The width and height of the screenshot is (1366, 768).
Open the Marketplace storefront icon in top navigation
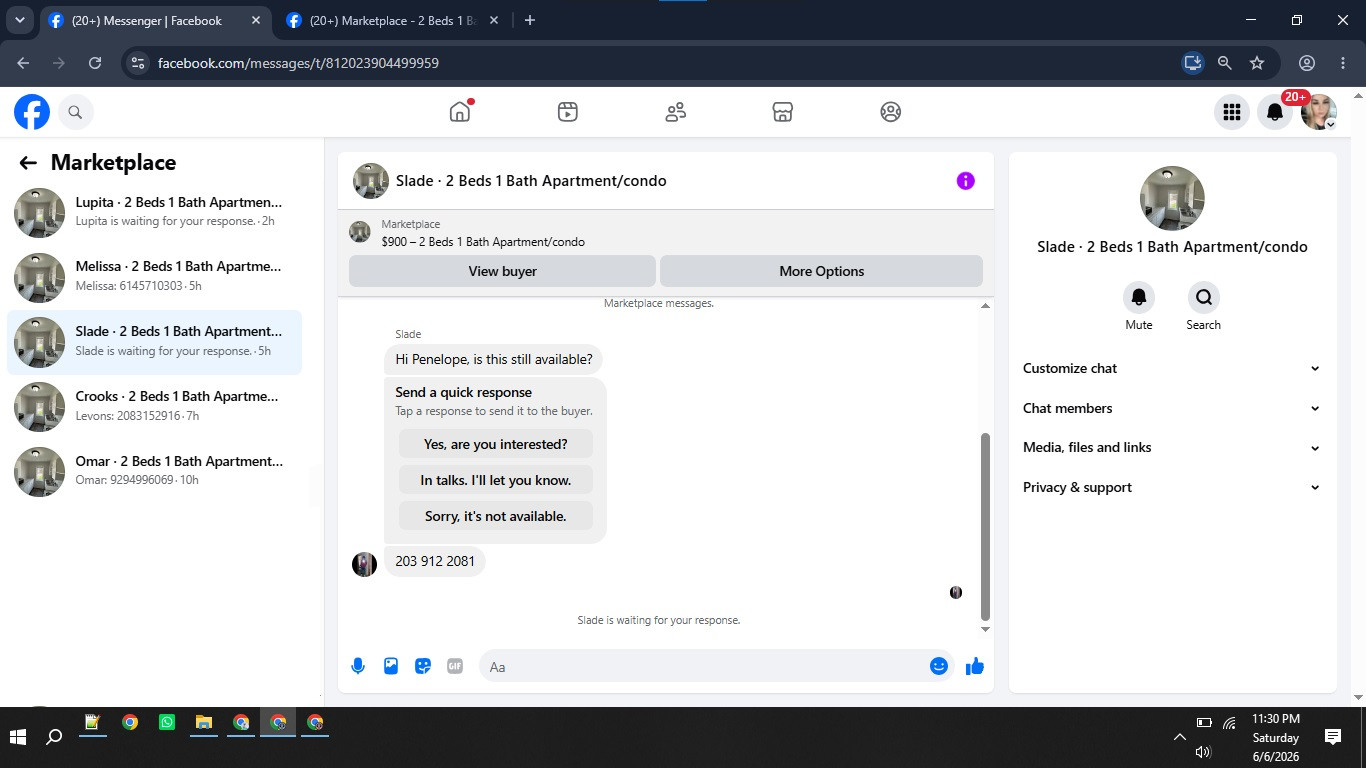tap(783, 112)
